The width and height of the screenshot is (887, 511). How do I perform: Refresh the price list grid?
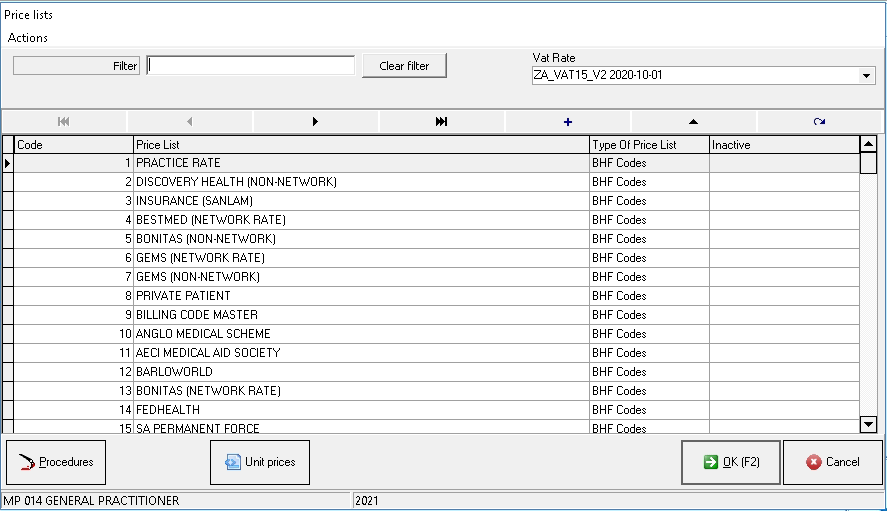pyautogui.click(x=819, y=121)
